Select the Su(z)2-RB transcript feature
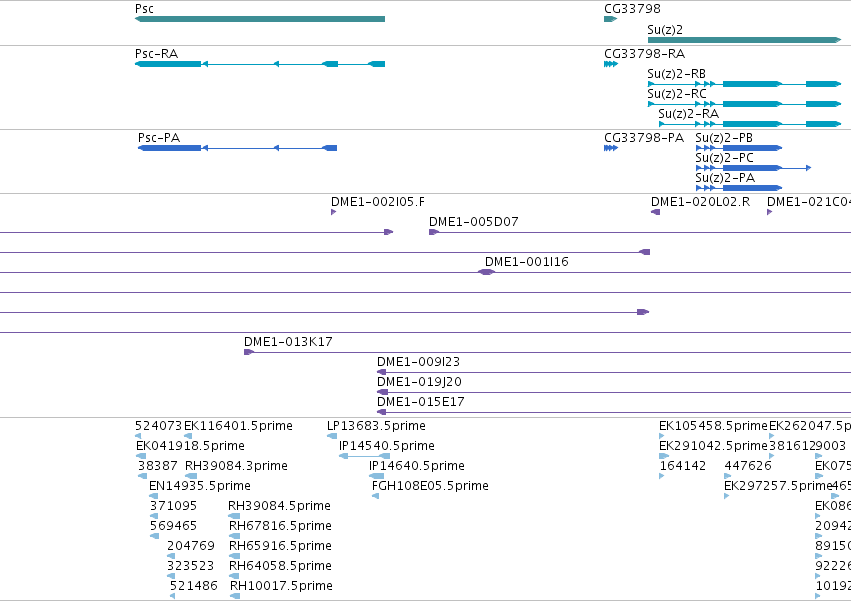 745,84
